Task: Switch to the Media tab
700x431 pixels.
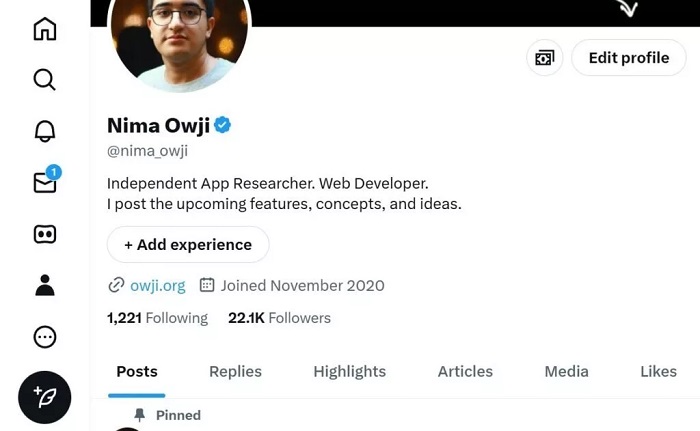Action: [567, 372]
